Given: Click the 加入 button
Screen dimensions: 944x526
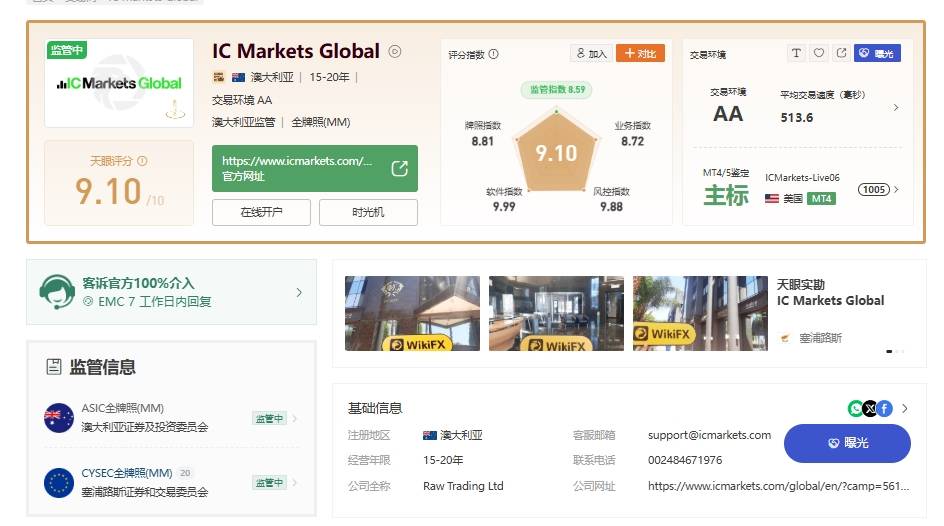Looking at the screenshot, I should [591, 54].
